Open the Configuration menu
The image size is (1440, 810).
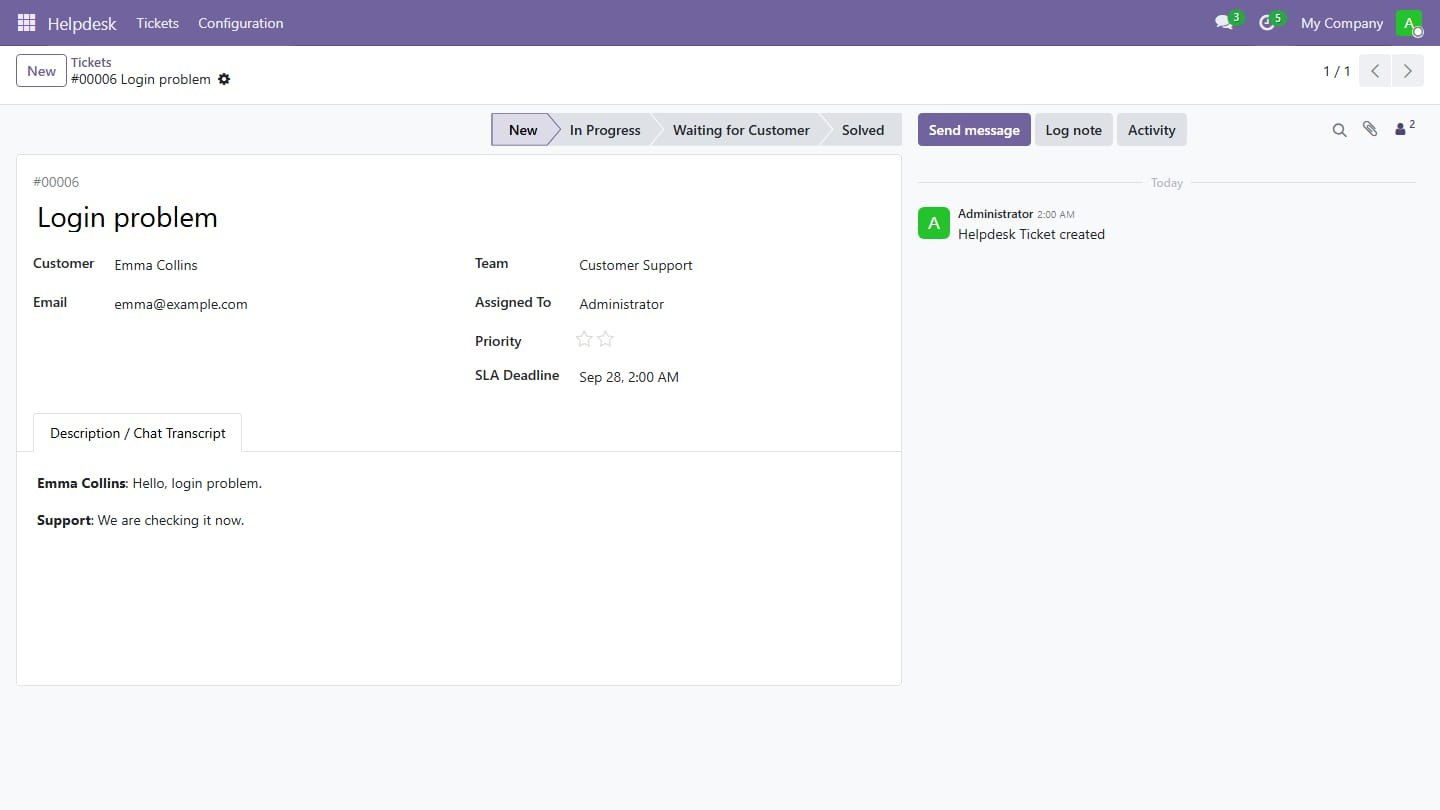click(240, 23)
